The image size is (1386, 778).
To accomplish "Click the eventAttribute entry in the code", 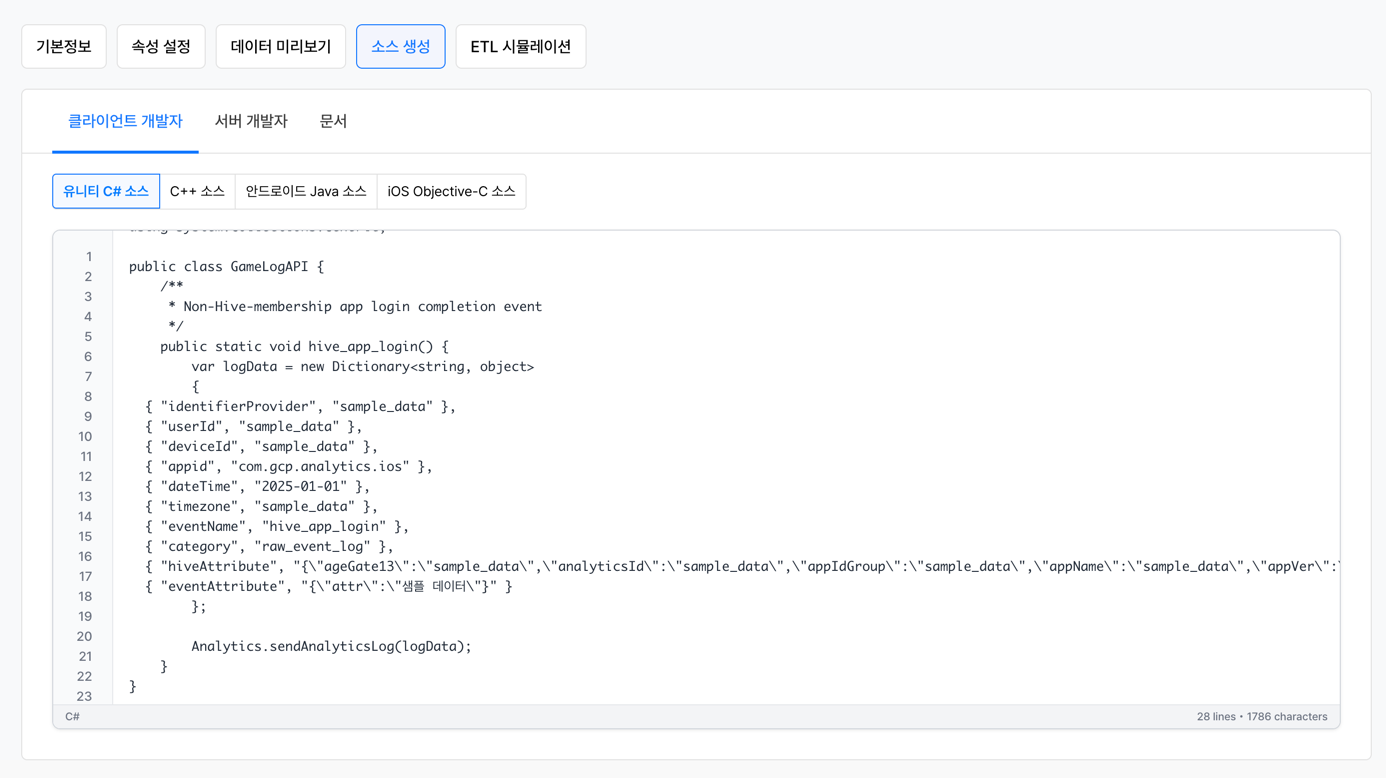I will click(328, 587).
